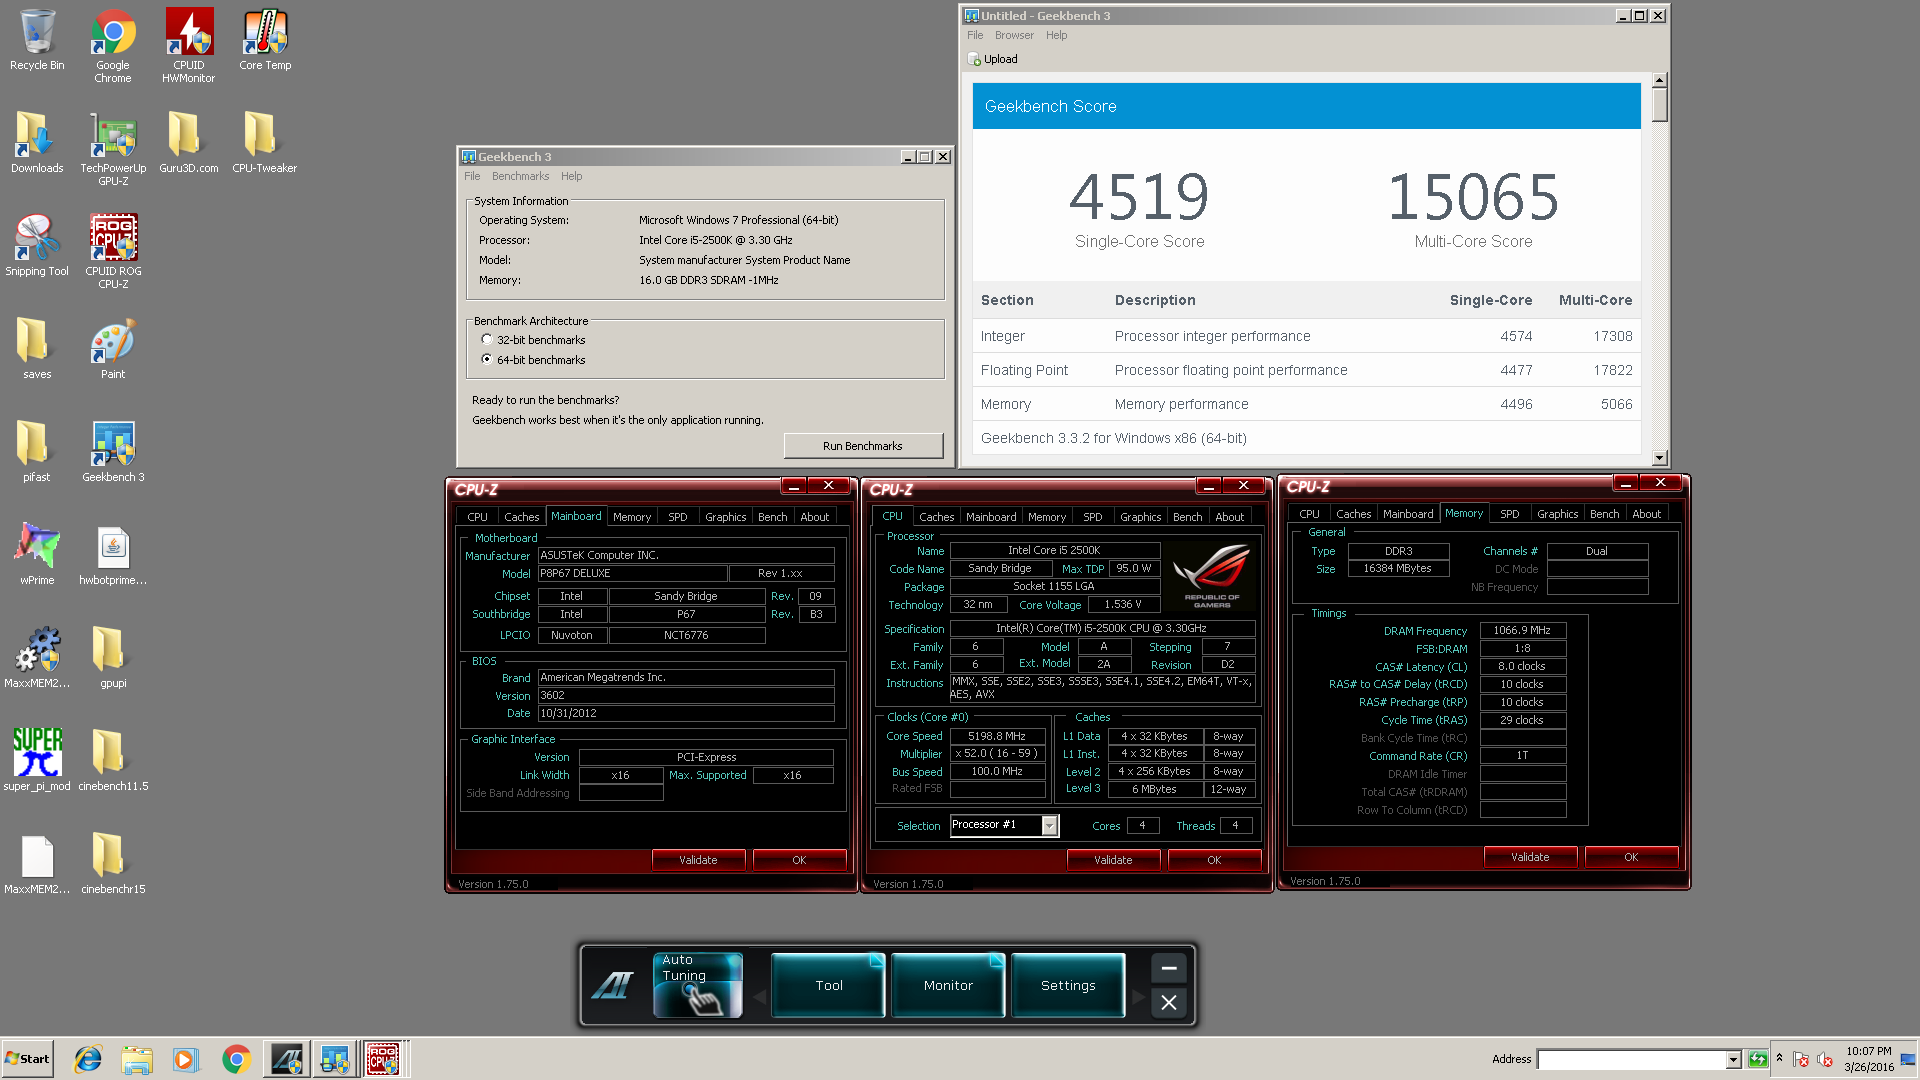The height and width of the screenshot is (1080, 1920).
Task: Launch Geekbench 3 desktop shortcut
Action: 113,451
